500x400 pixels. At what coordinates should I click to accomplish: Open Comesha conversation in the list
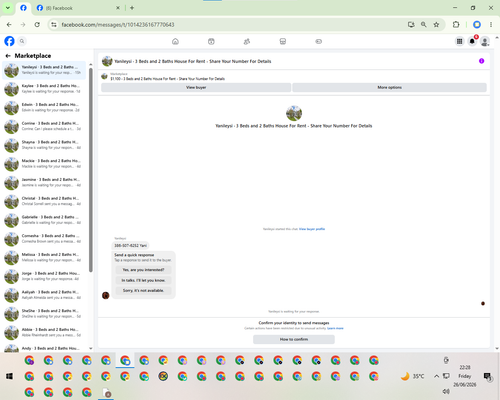pyautogui.click(x=44, y=239)
